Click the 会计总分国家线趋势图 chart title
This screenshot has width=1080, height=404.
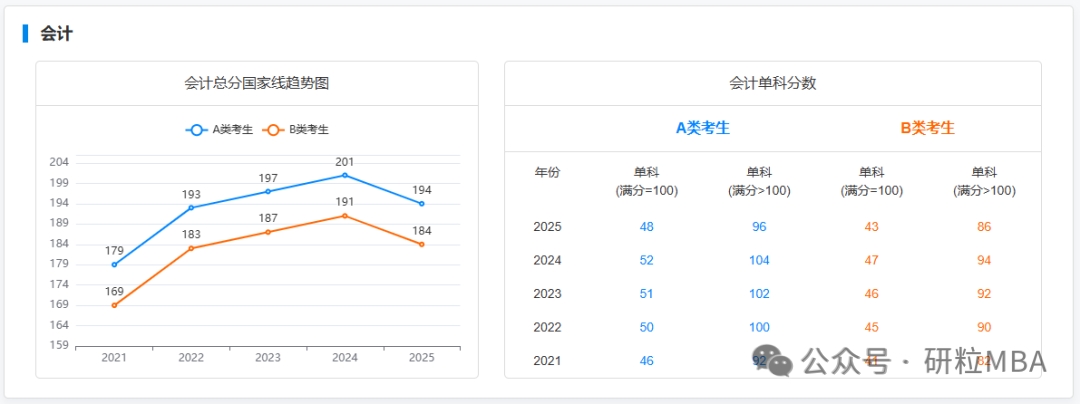(257, 83)
